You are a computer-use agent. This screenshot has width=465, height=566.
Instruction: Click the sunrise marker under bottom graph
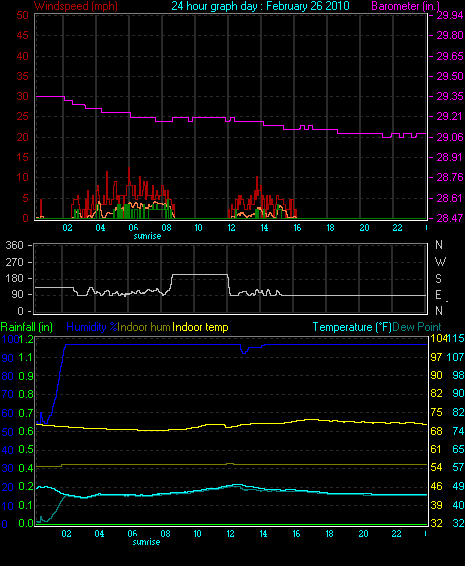(146, 542)
